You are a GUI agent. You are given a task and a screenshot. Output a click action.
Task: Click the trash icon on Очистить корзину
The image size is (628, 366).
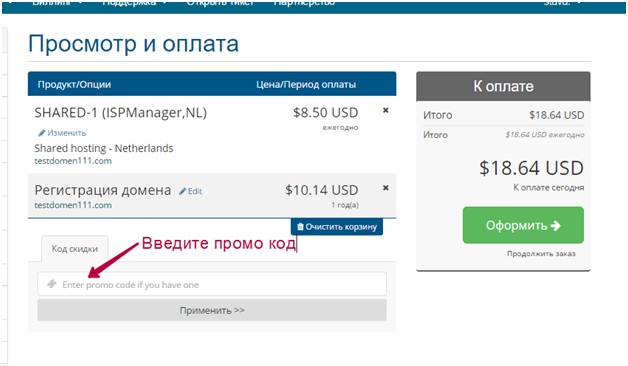[x=300, y=227]
